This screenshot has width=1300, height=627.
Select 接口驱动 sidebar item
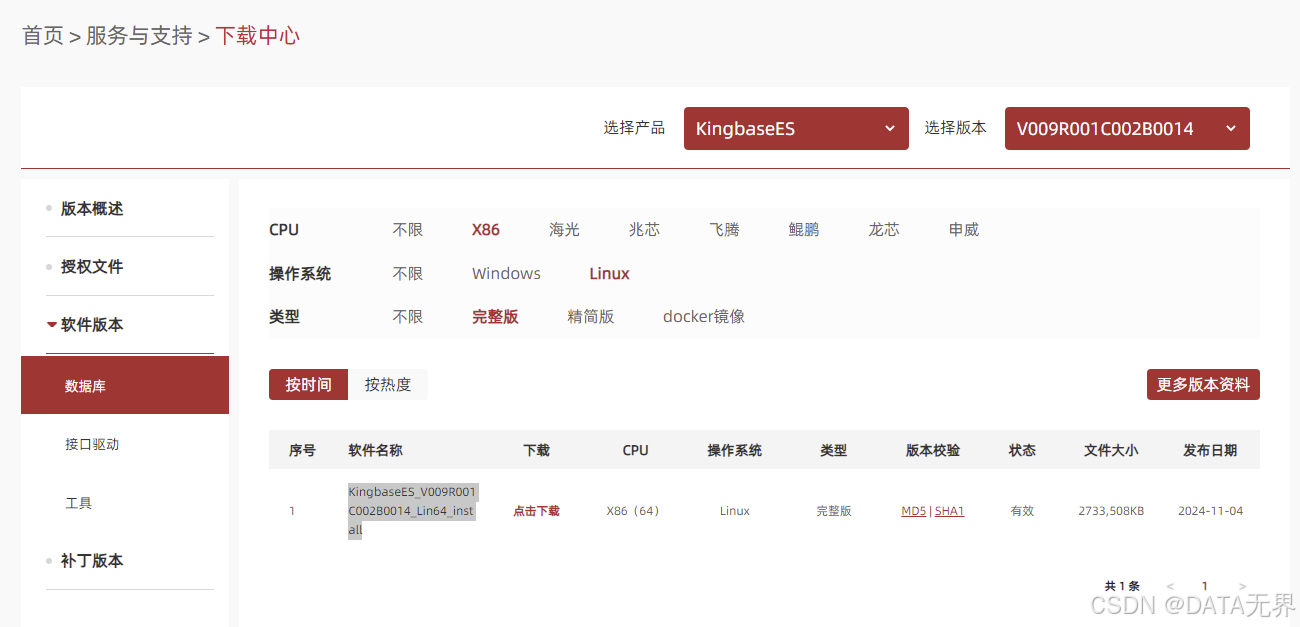point(92,444)
